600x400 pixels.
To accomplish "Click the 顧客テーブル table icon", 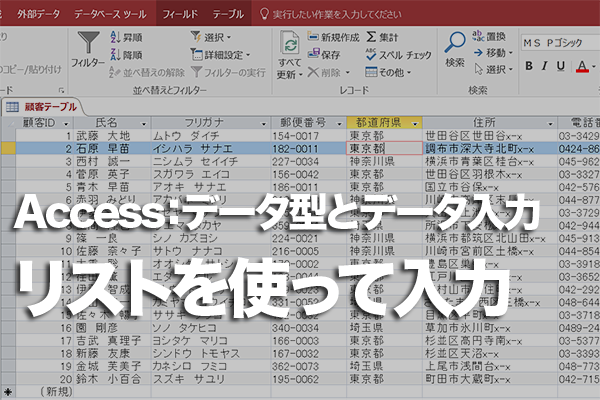I will point(12,107).
